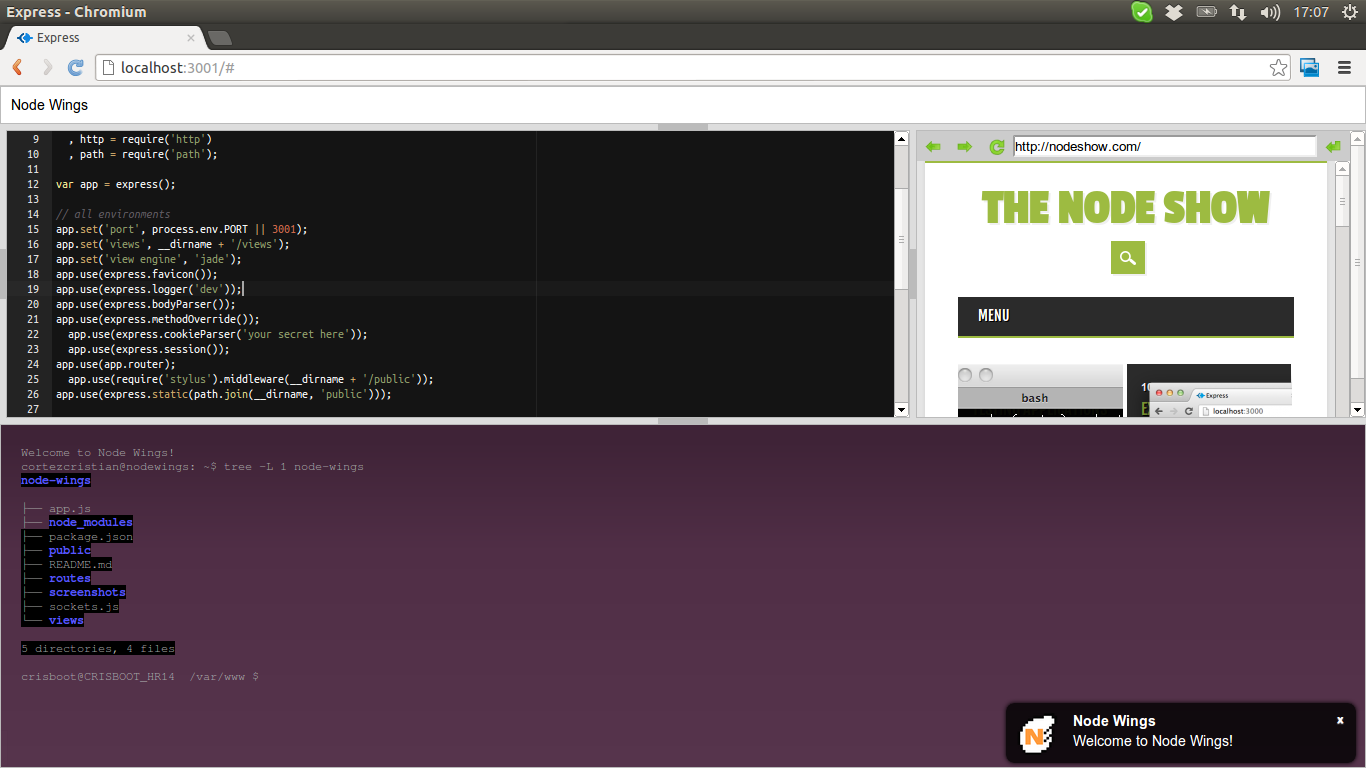Click screenshots in the terminal tree output
Image resolution: width=1366 pixels, height=768 pixels.
tap(87, 593)
